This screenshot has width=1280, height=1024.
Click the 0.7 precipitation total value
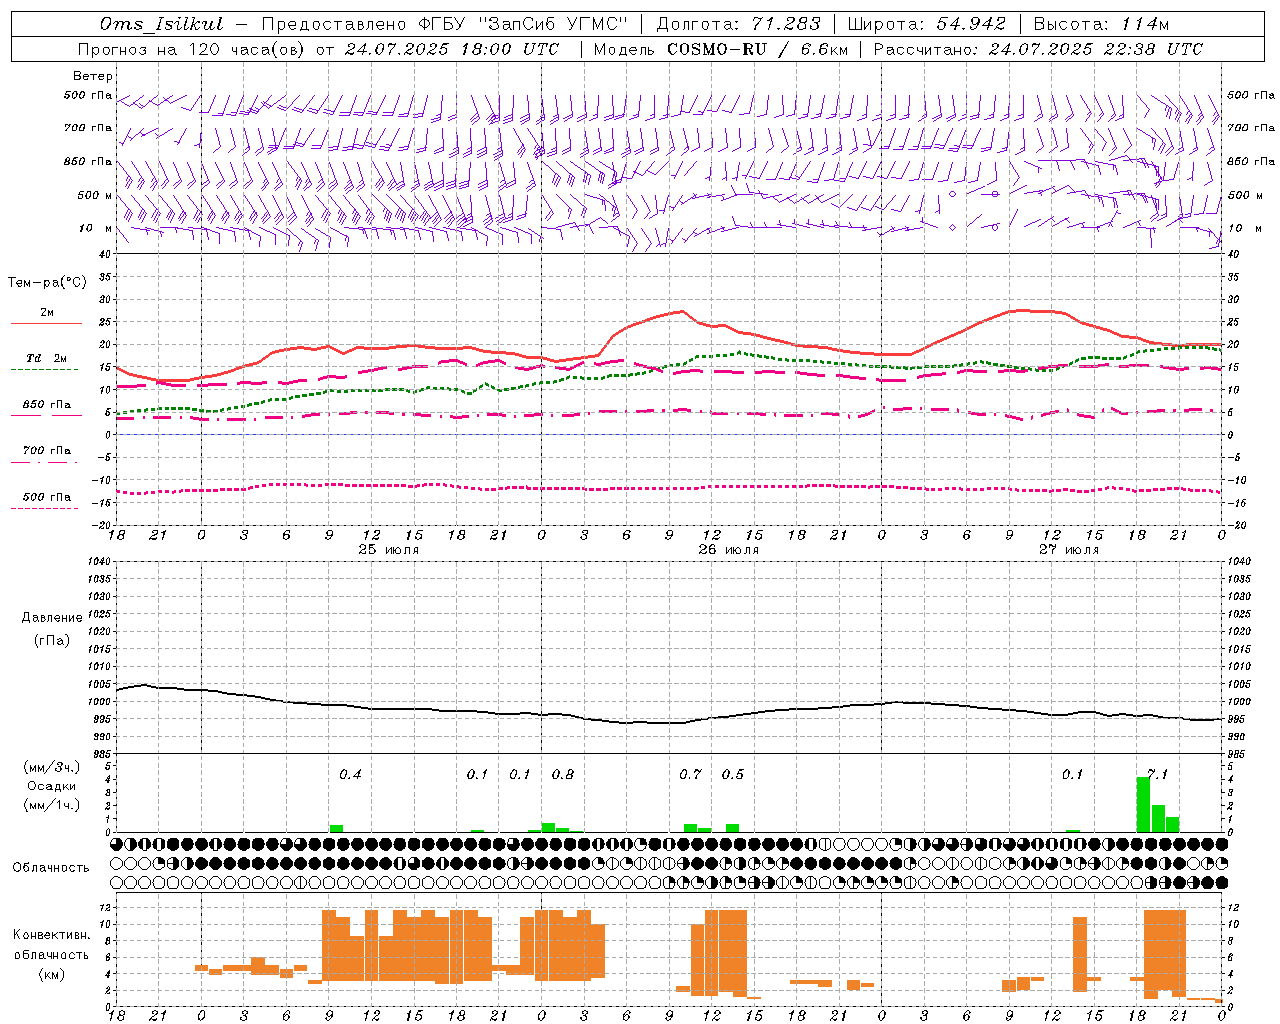tap(690, 774)
